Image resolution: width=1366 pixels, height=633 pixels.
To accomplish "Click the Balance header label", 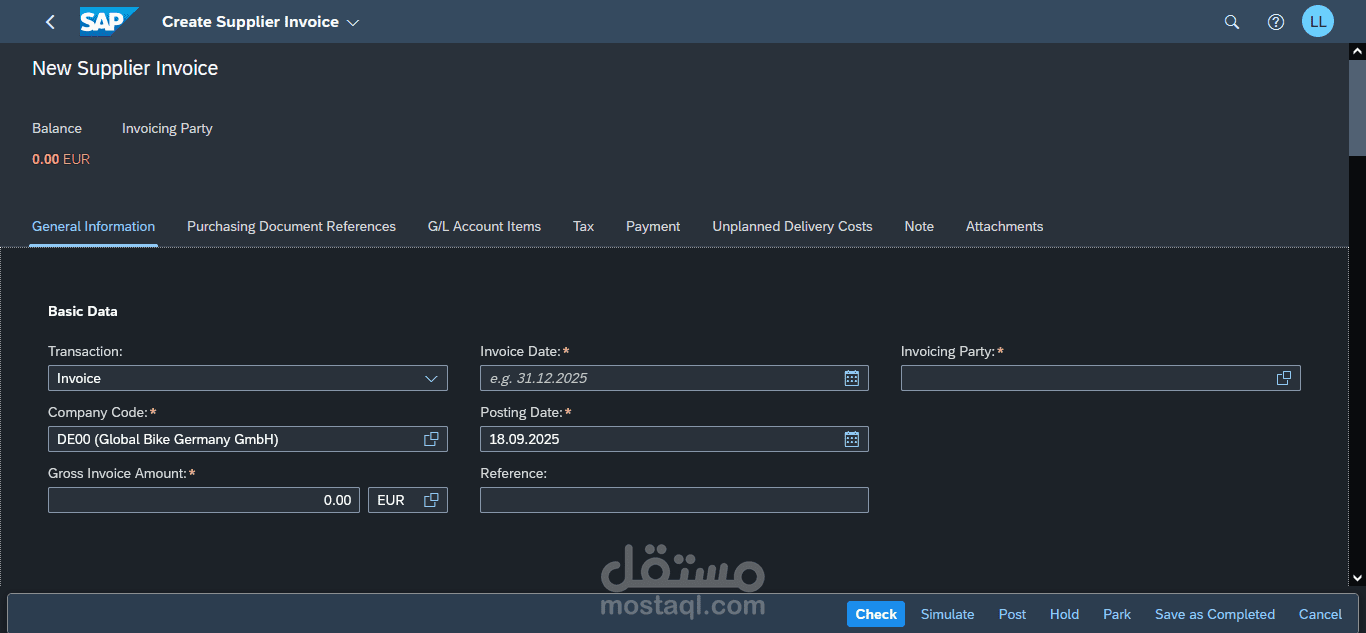I will pyautogui.click(x=57, y=128).
